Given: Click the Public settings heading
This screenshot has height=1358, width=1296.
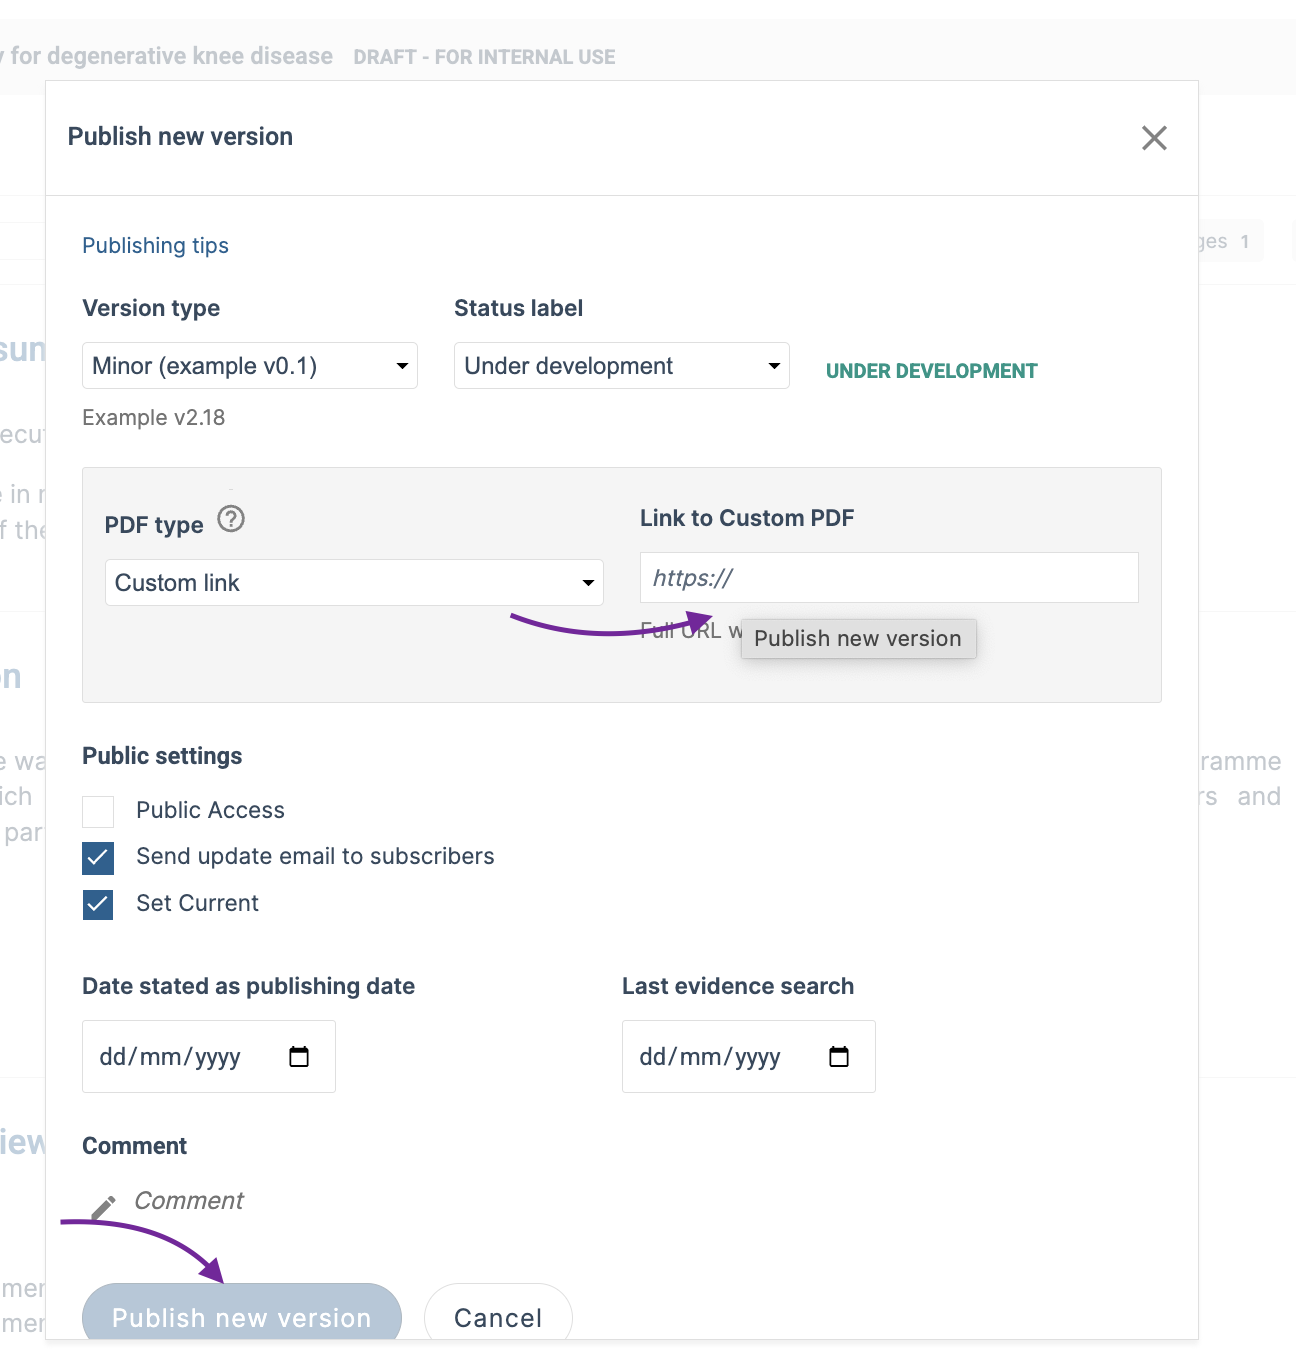Looking at the screenshot, I should coord(162,756).
